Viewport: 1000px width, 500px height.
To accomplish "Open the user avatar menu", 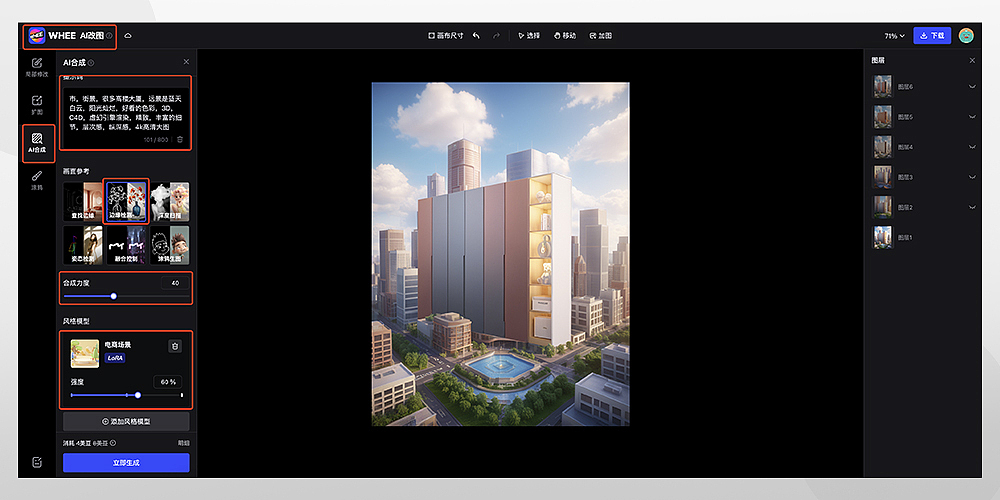I will 966,36.
